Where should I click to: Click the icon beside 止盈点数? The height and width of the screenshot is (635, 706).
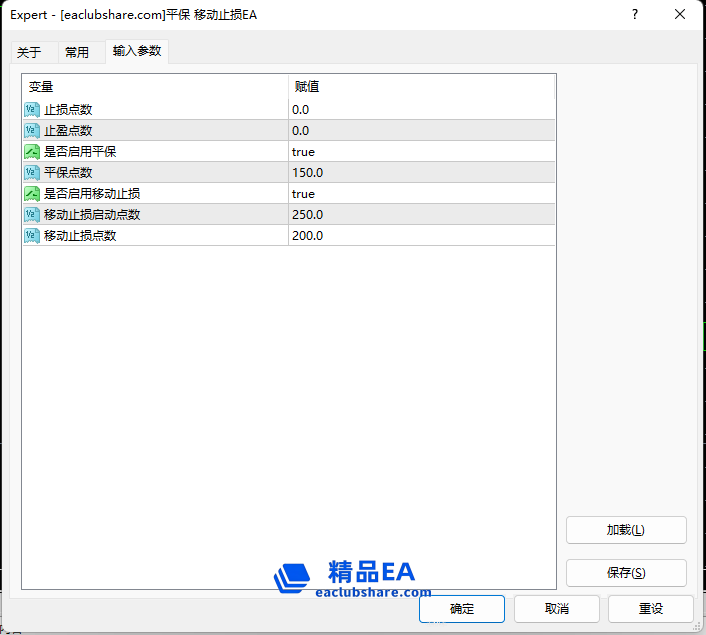pos(32,131)
